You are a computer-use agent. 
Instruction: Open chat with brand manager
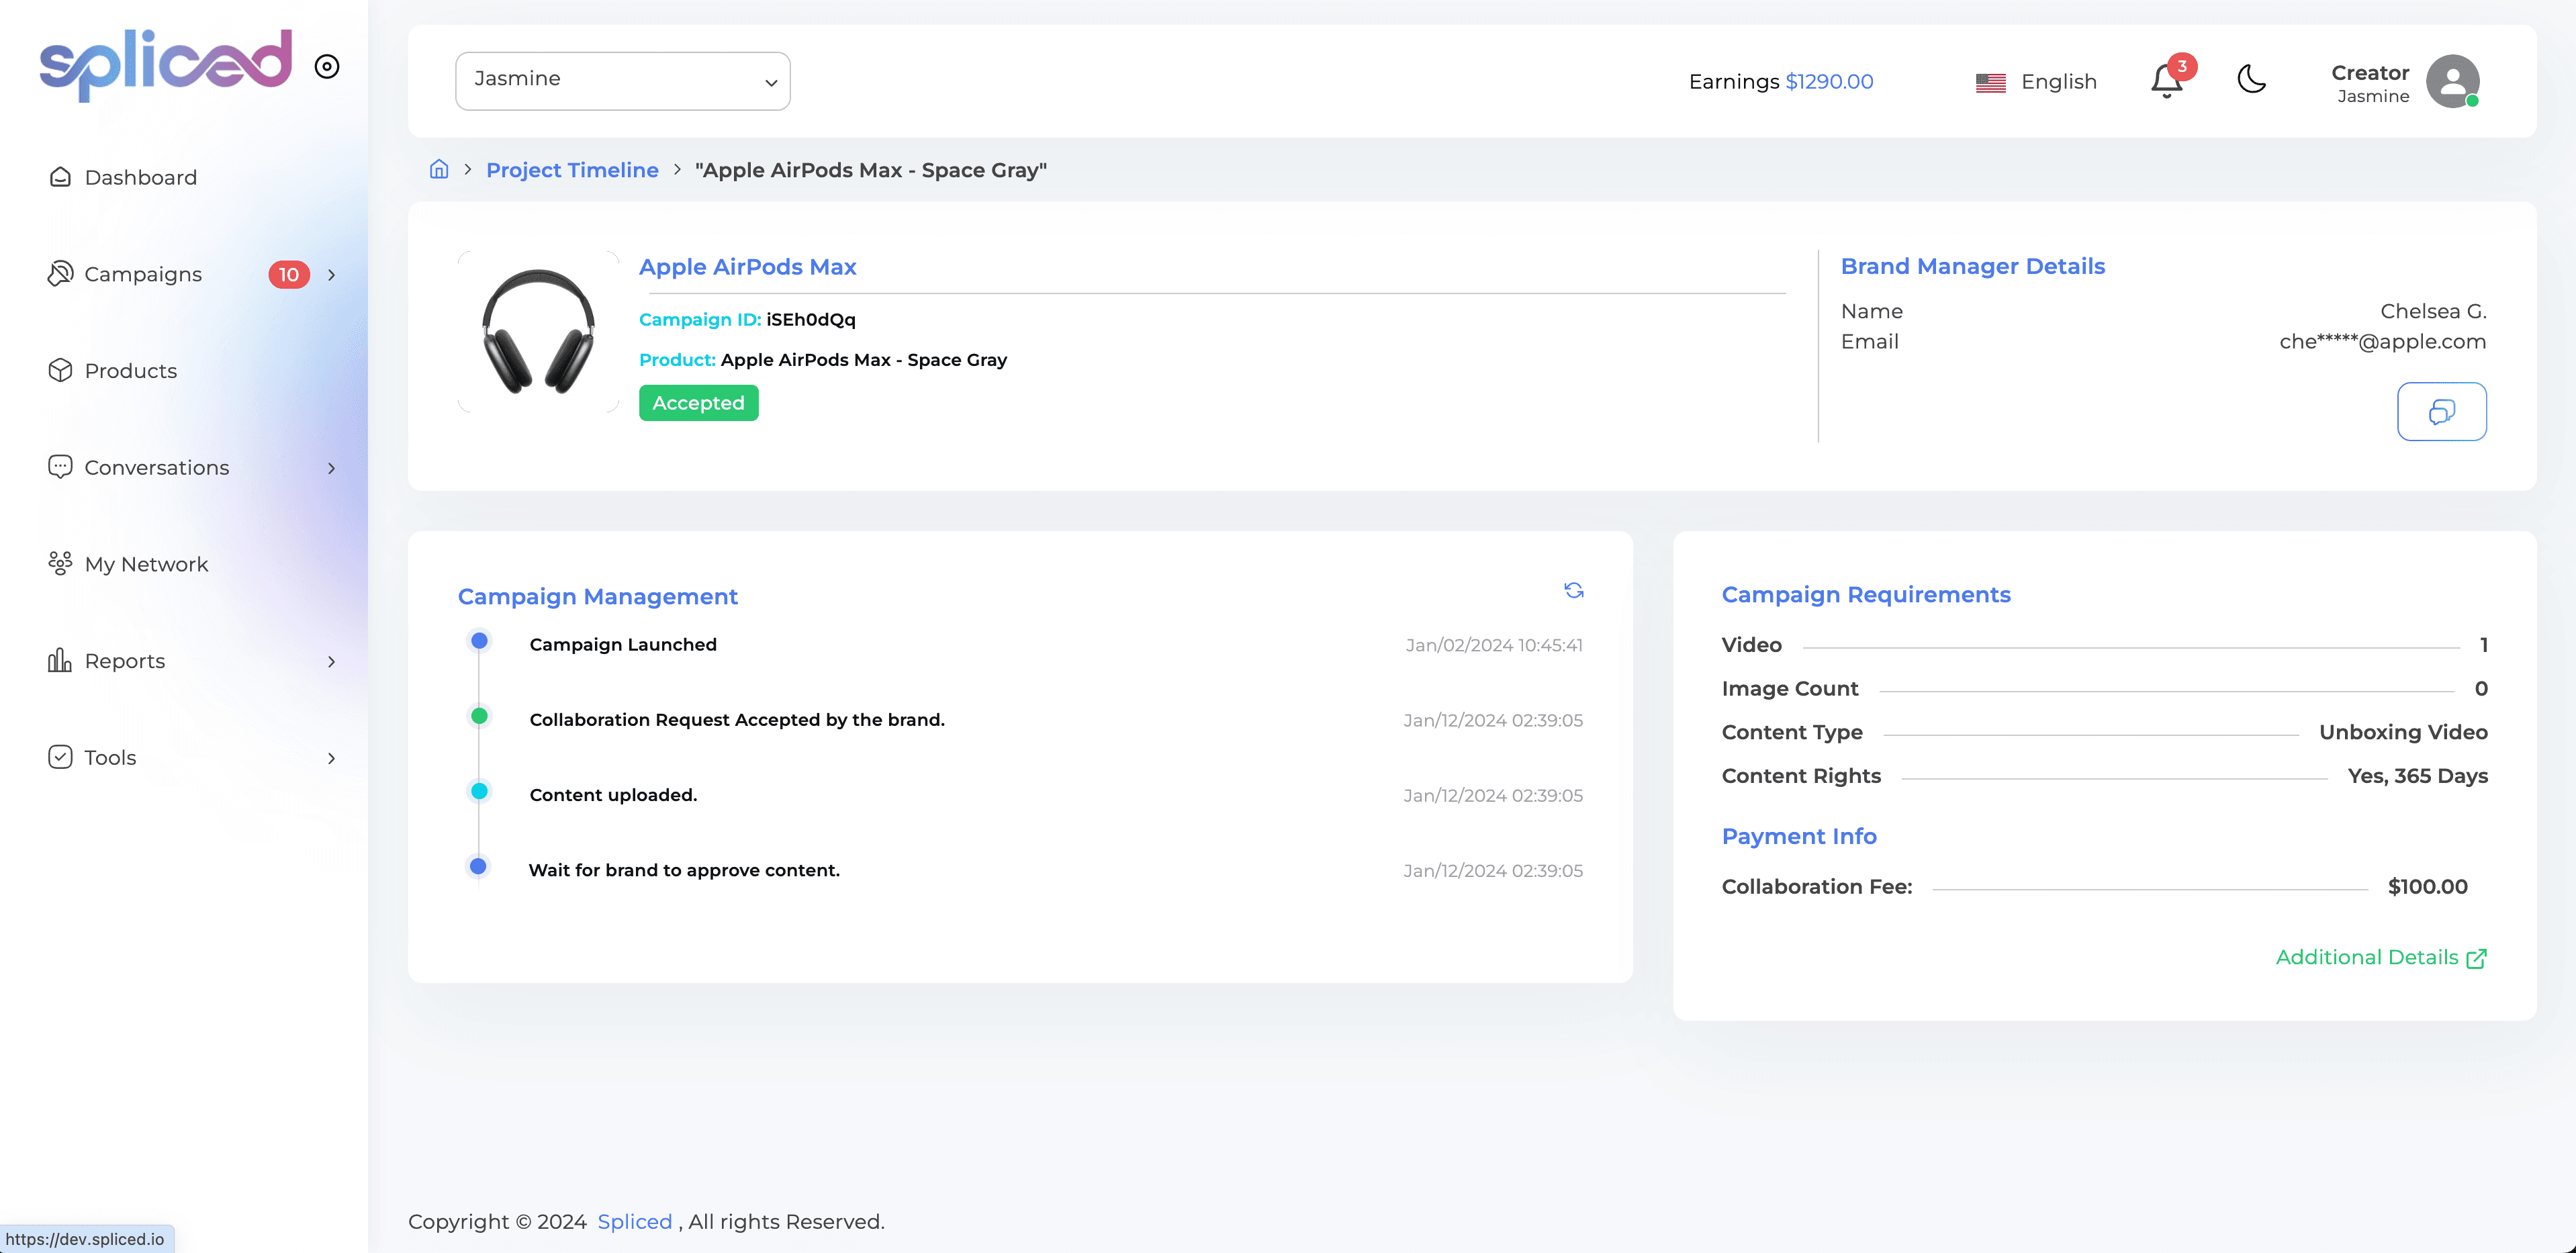tap(2442, 411)
